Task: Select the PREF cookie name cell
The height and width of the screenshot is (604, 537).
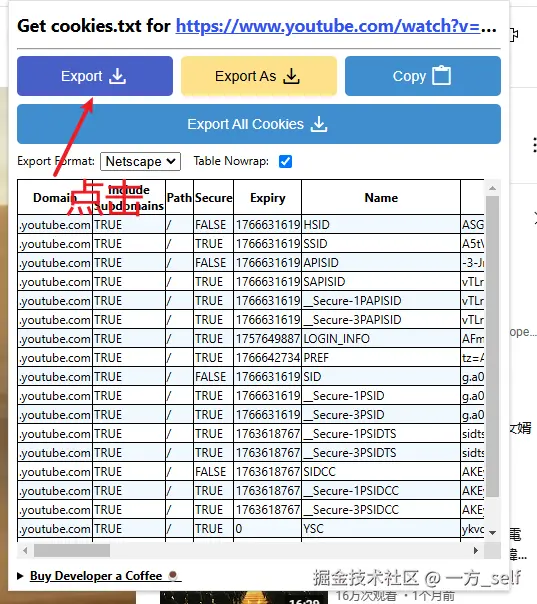Action: 381,358
